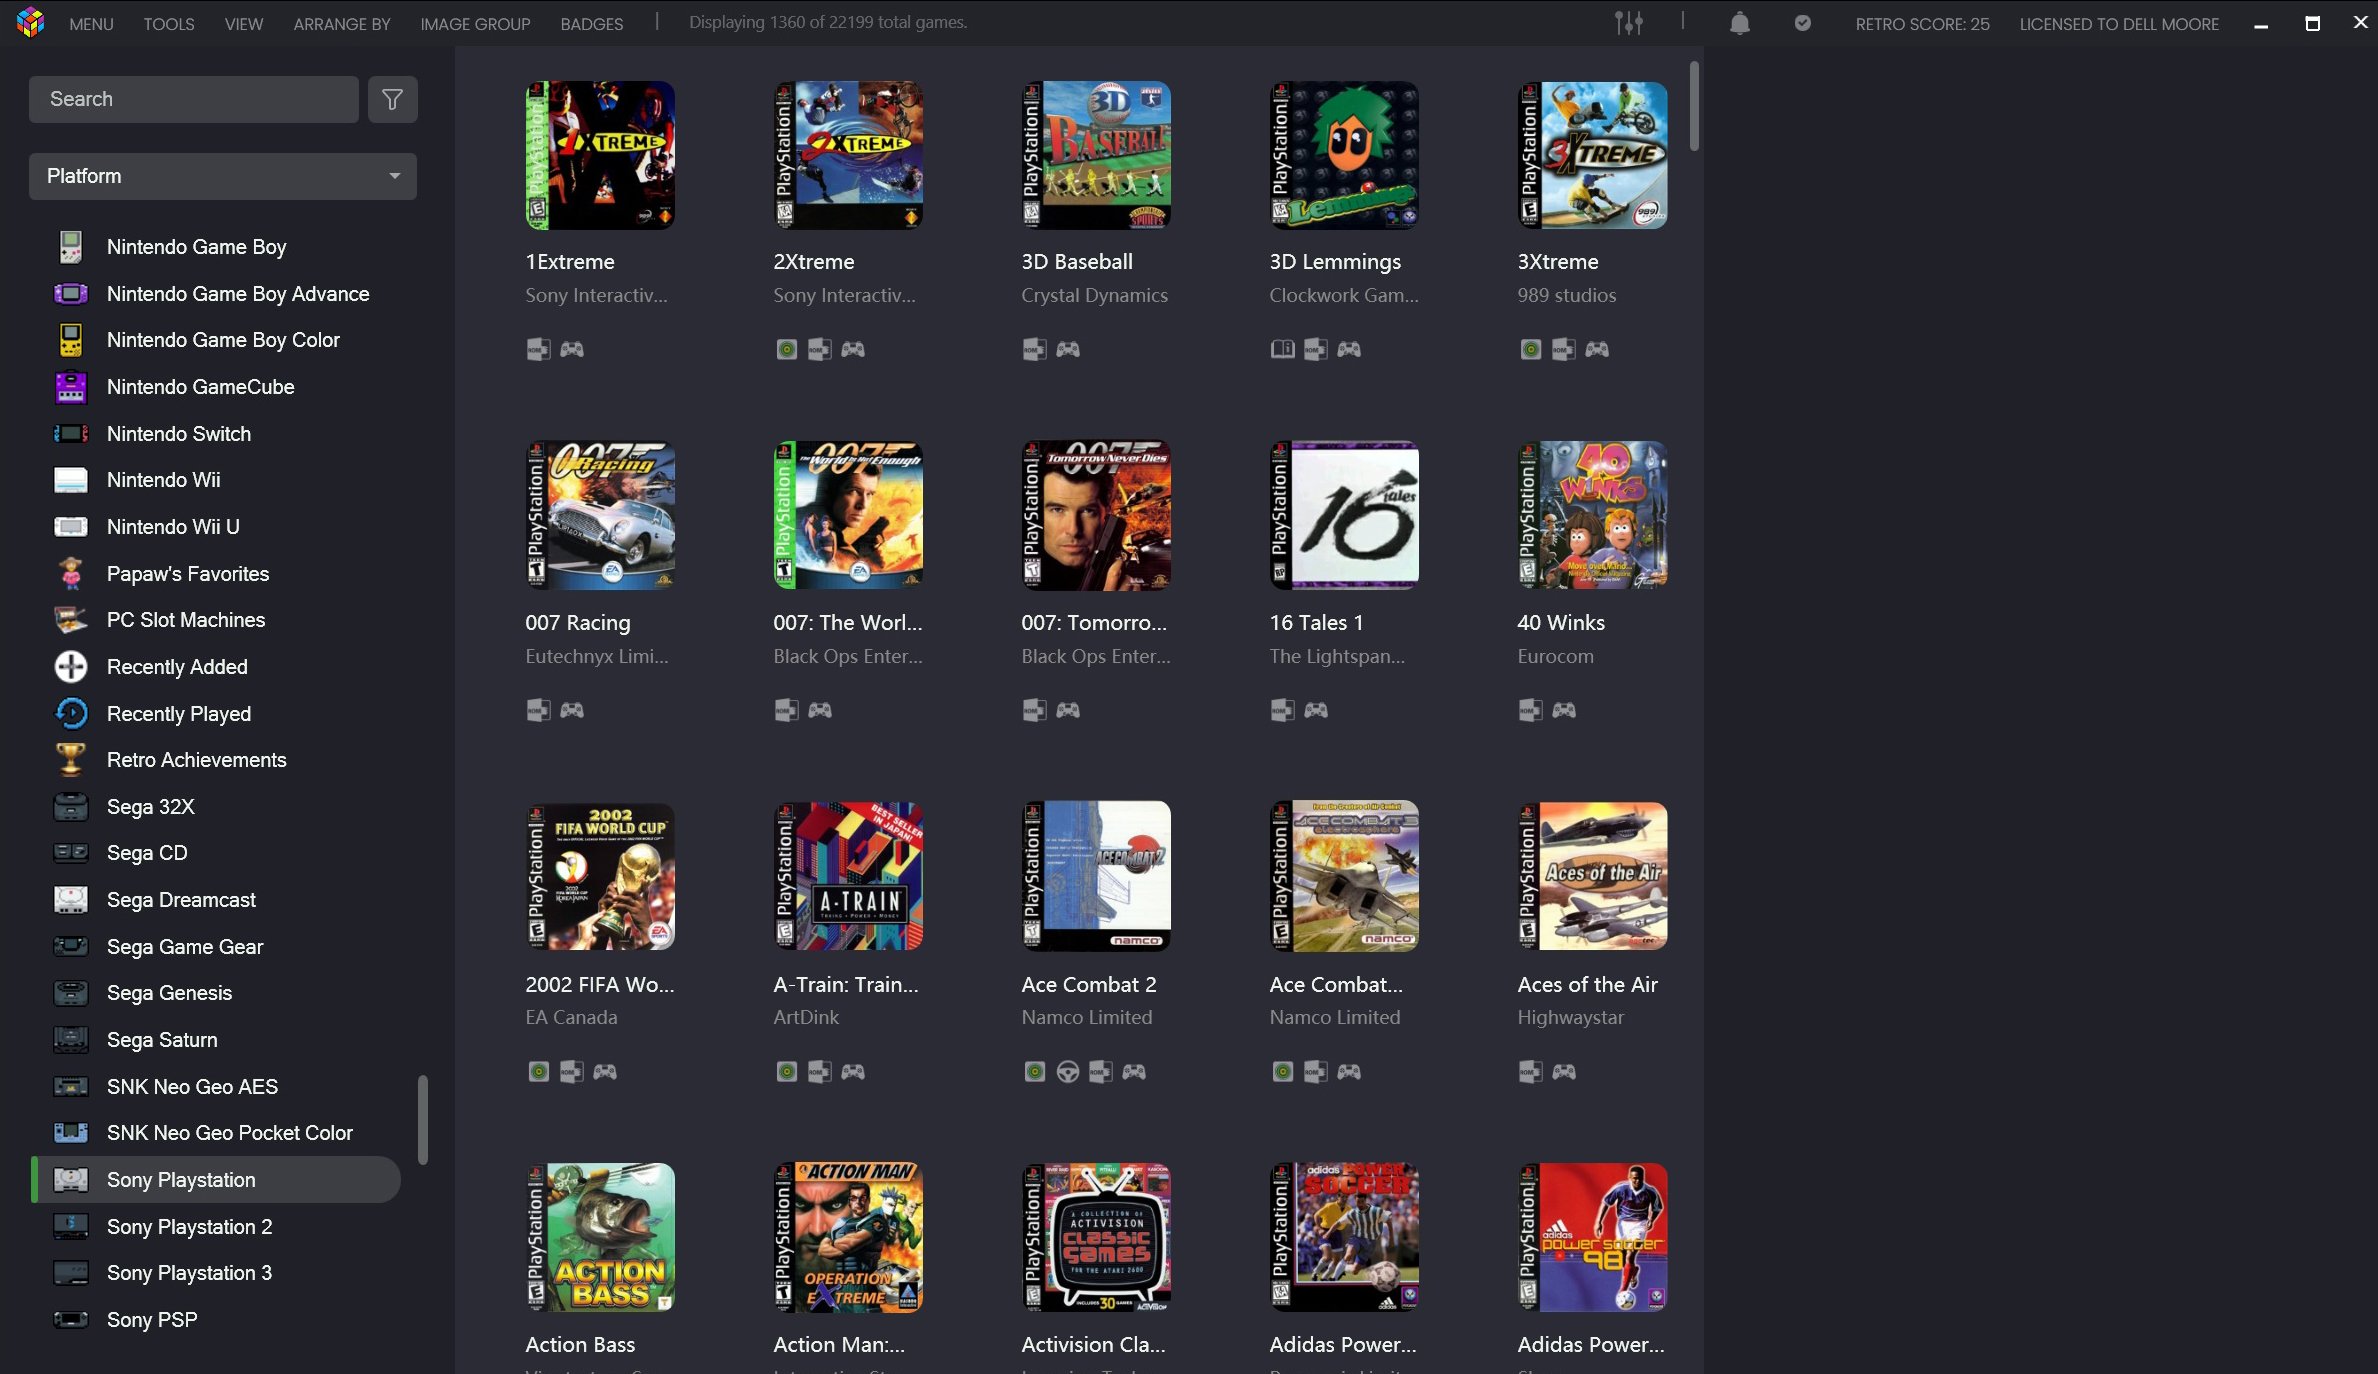2378x1374 pixels.
Task: Click the PC Slot Machines icon
Action: (70, 620)
